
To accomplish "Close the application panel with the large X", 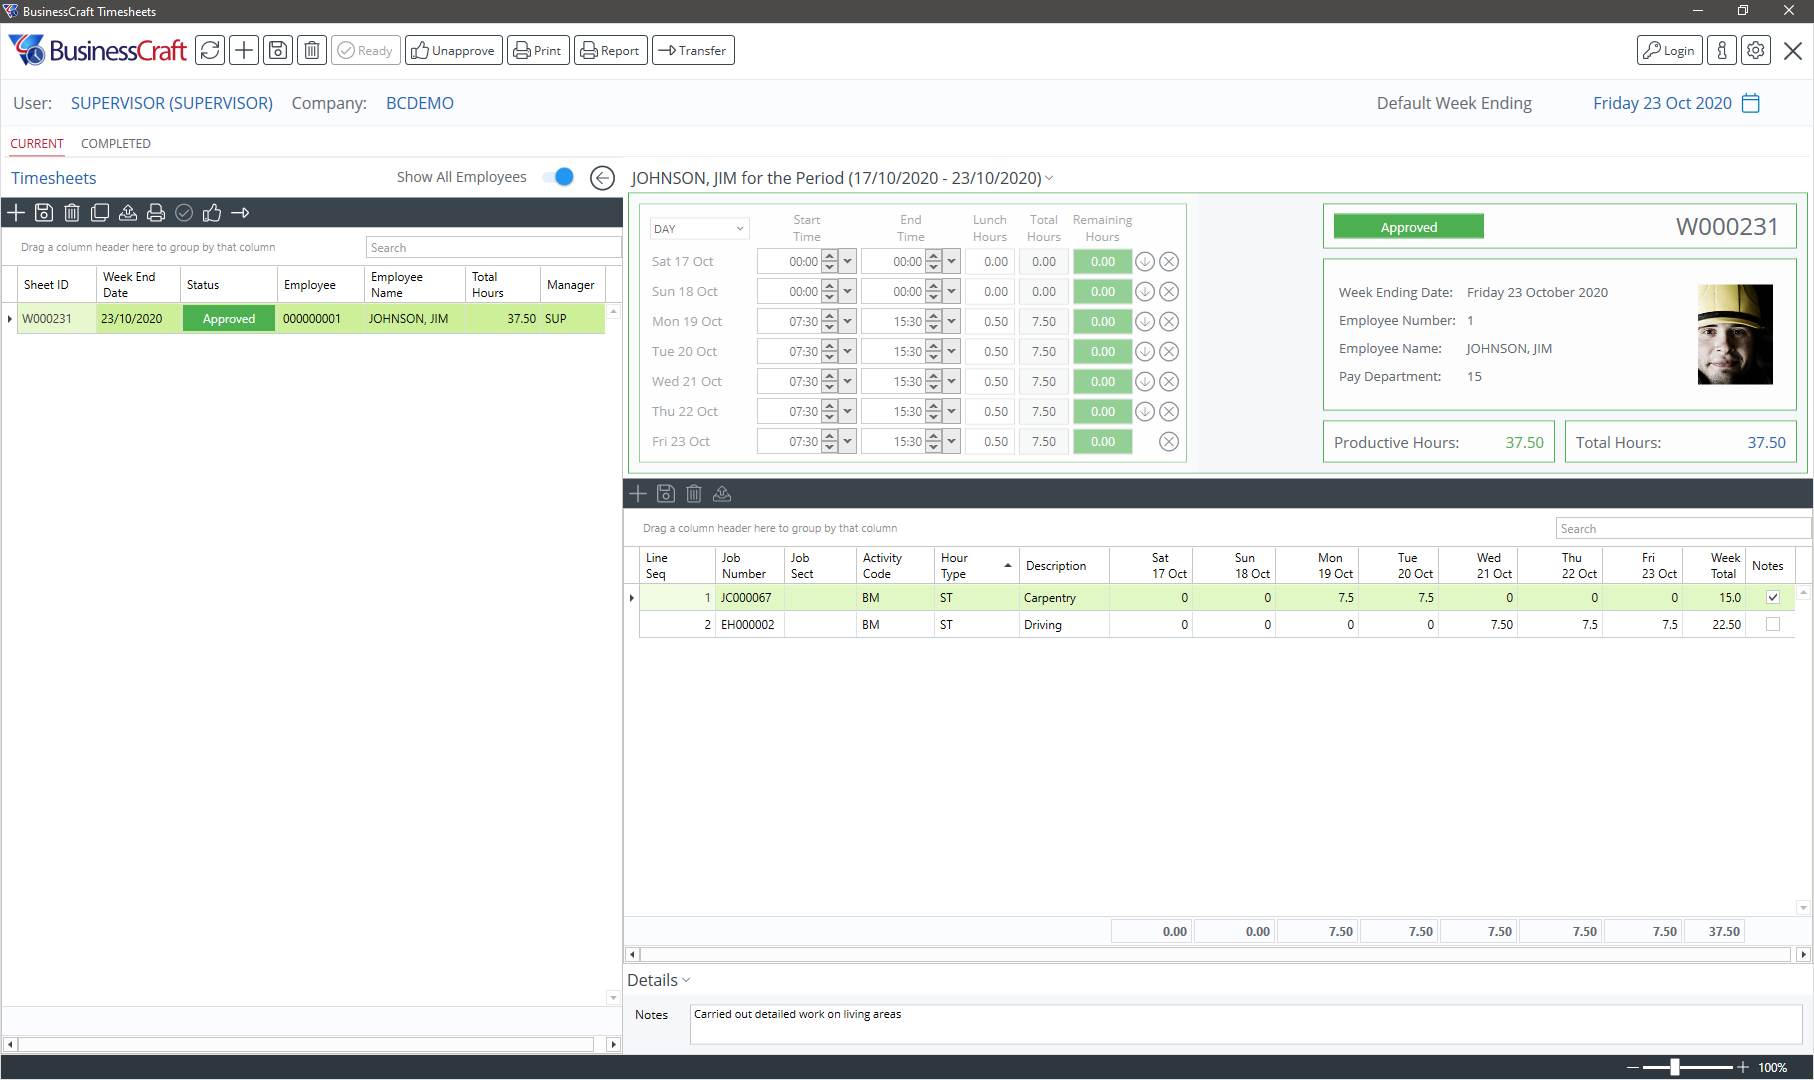I will (x=1793, y=51).
